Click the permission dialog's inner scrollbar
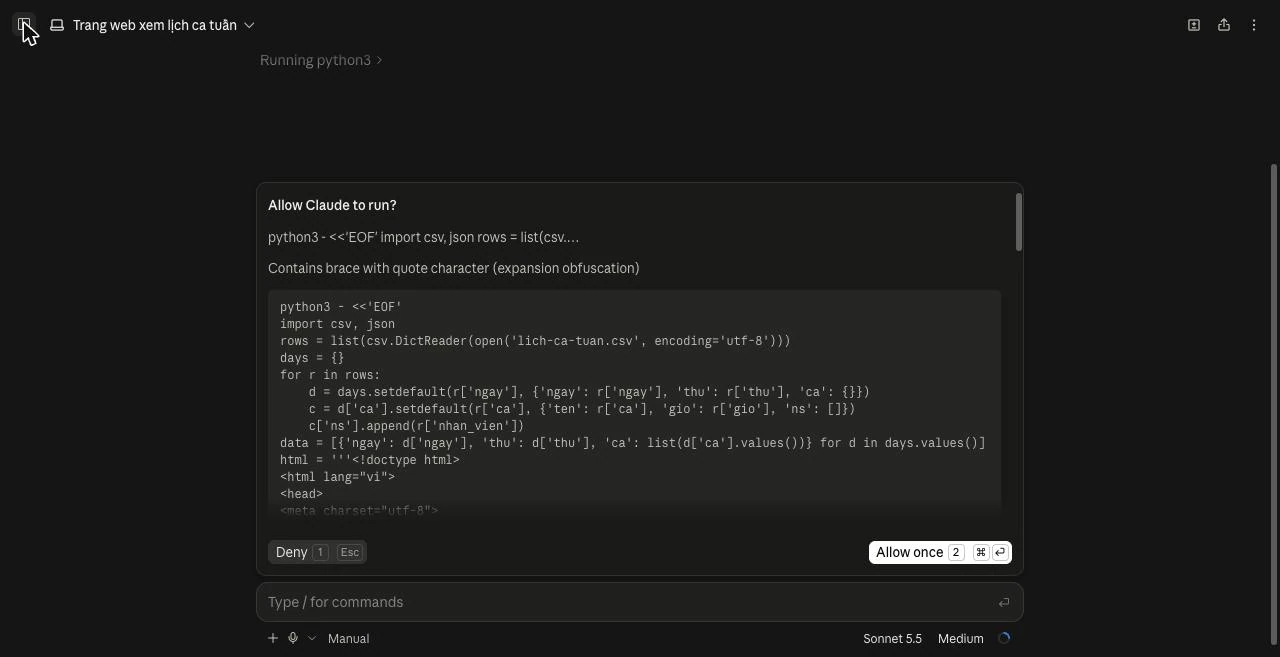1280x657 pixels. pyautogui.click(x=1019, y=222)
